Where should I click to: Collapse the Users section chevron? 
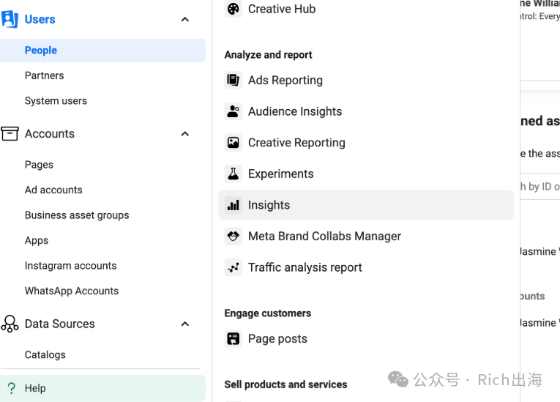tap(185, 19)
